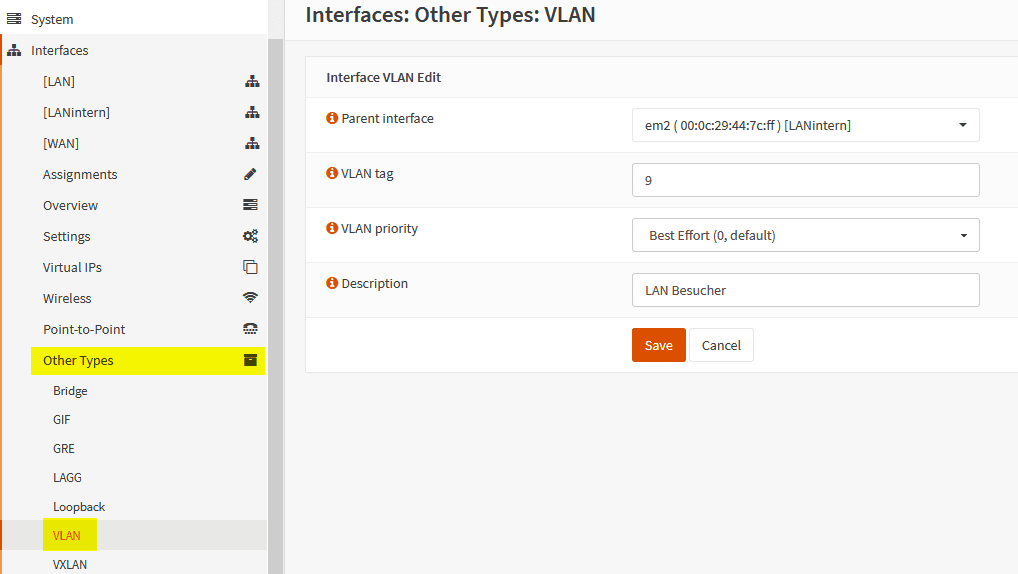Go to the VXLAN submenu item
The width and height of the screenshot is (1018, 574).
(x=70, y=564)
